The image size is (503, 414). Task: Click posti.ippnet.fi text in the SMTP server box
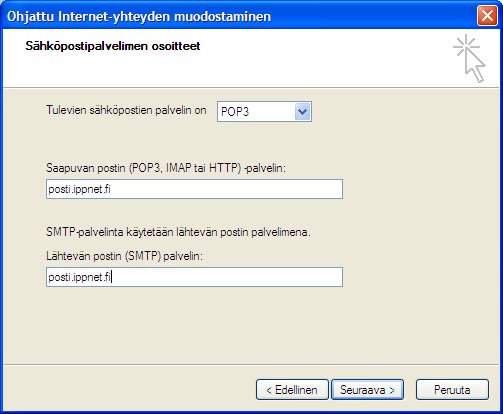coord(79,277)
